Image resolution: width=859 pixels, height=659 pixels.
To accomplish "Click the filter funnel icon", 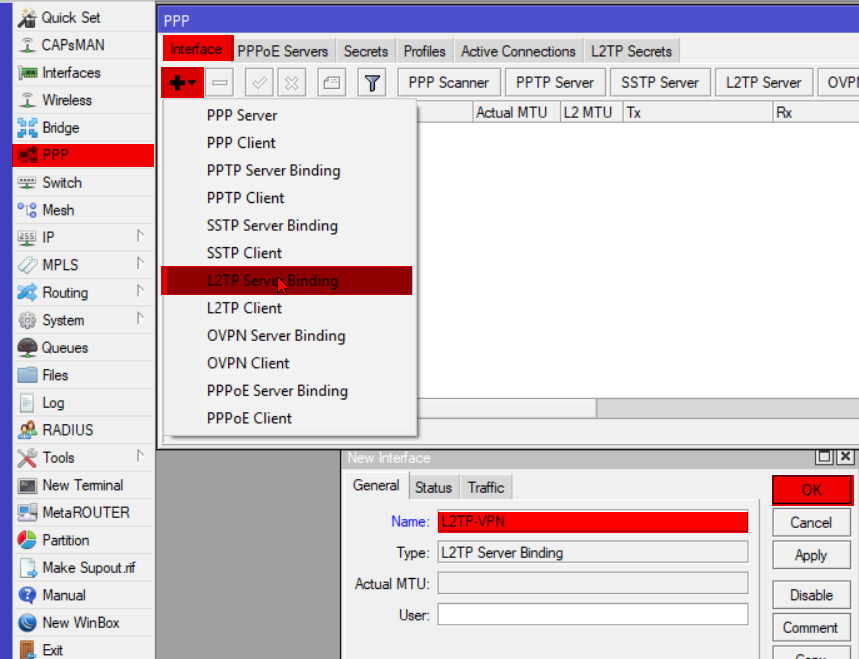I will pos(372,83).
